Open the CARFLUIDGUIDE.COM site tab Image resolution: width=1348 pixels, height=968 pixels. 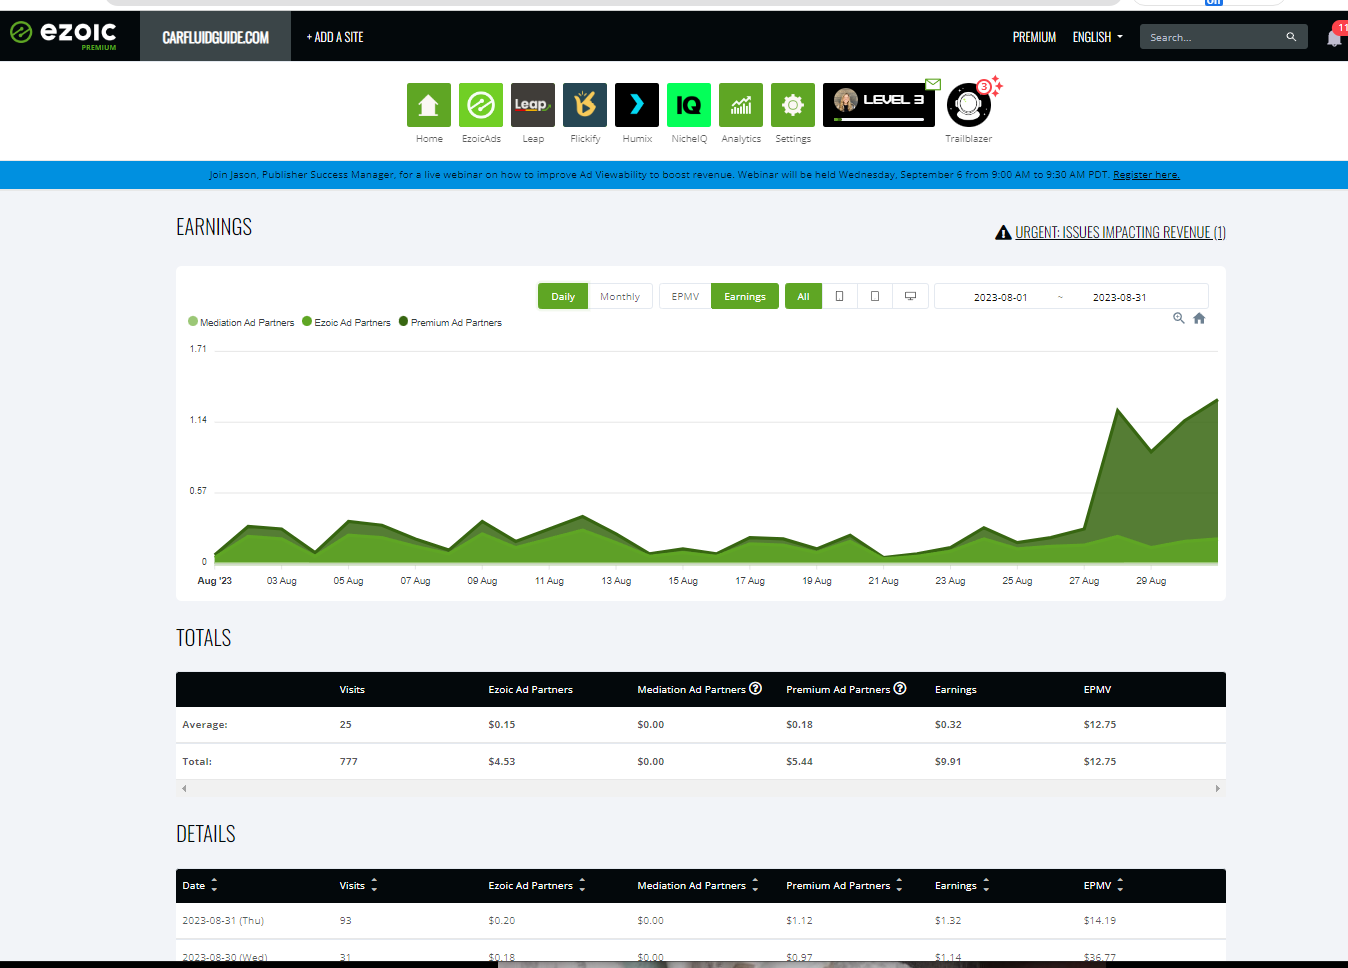215,37
